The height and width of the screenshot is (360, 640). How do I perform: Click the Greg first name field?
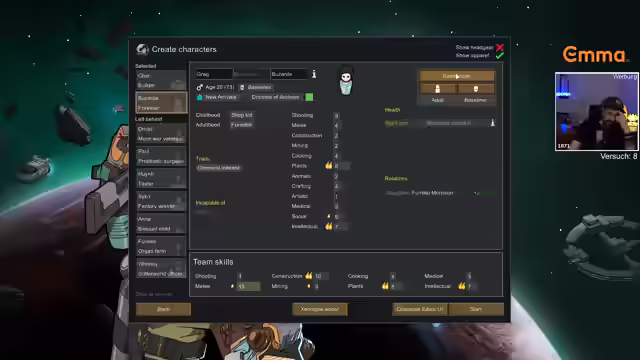tap(214, 74)
